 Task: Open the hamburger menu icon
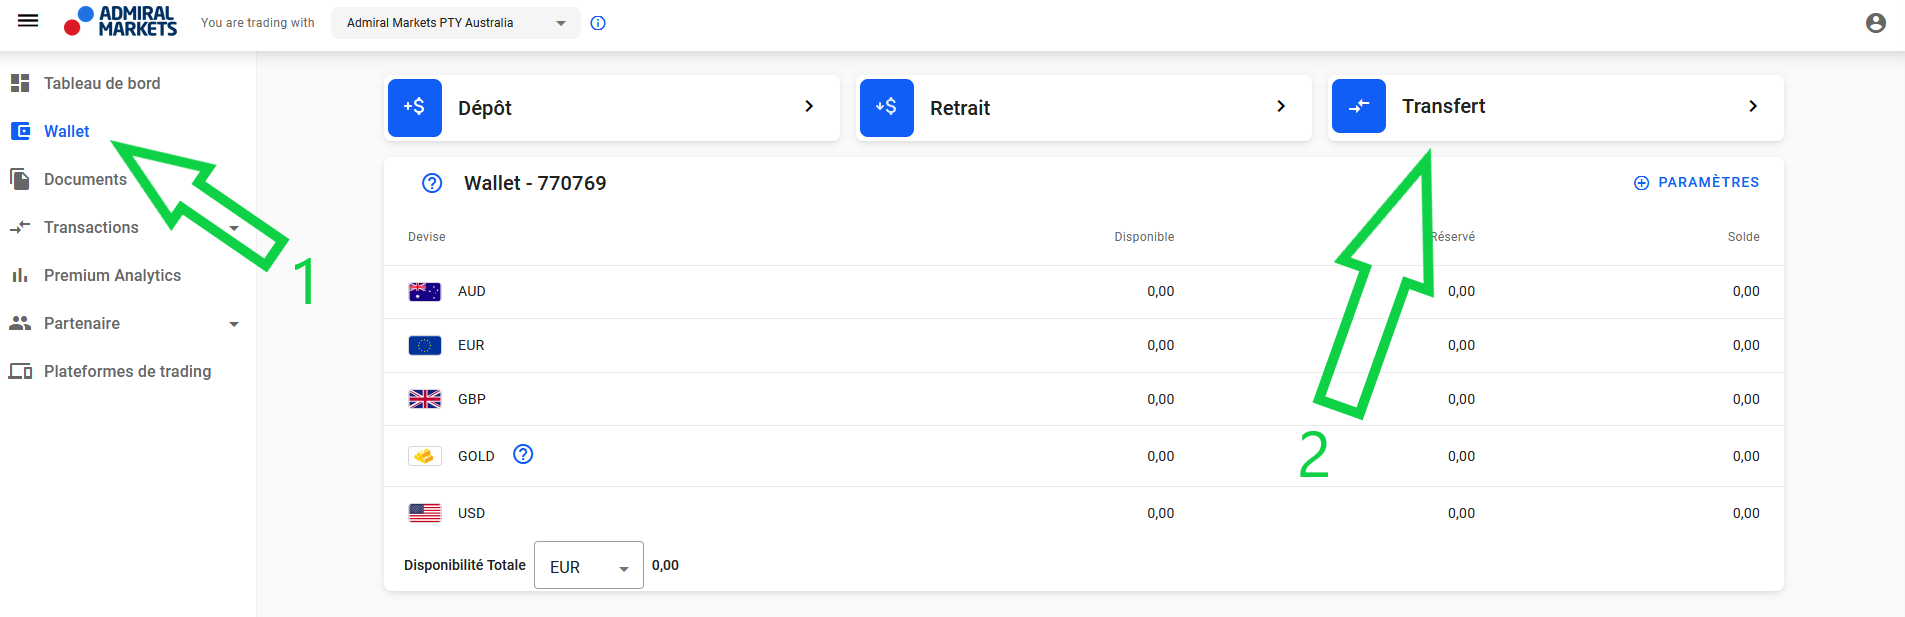(x=28, y=21)
